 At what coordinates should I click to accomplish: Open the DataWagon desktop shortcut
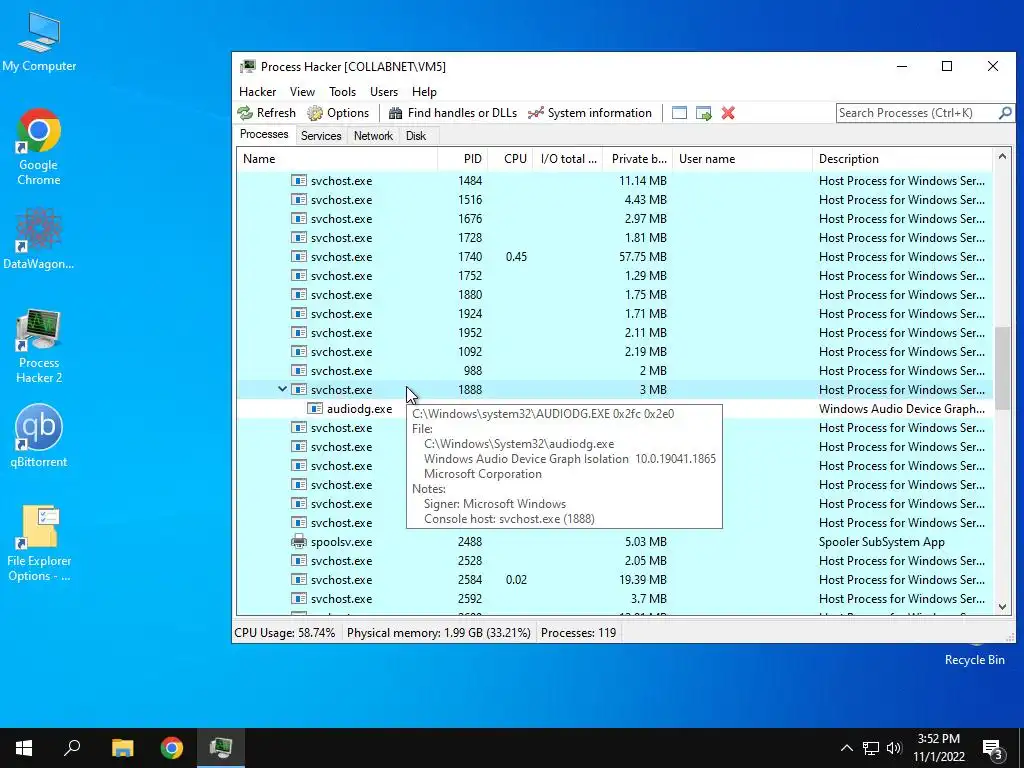(39, 238)
